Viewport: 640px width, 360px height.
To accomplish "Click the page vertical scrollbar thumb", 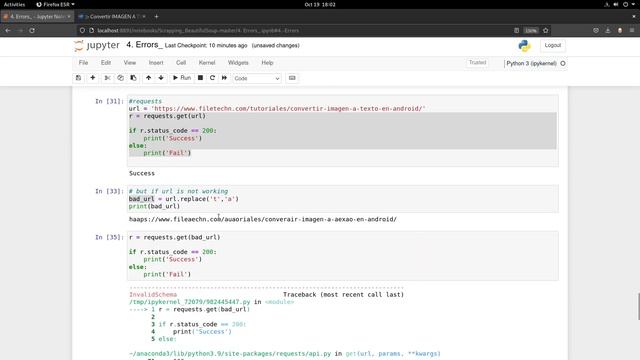I will (639, 306).
